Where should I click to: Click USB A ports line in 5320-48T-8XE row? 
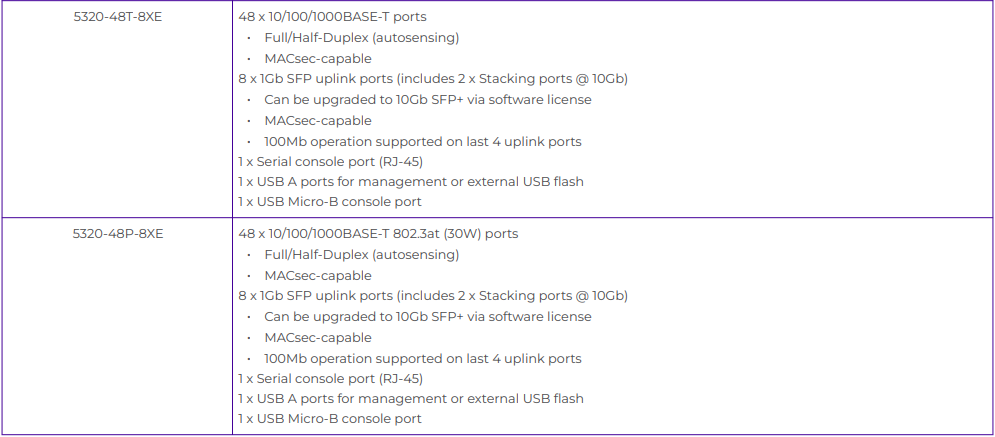coord(410,182)
